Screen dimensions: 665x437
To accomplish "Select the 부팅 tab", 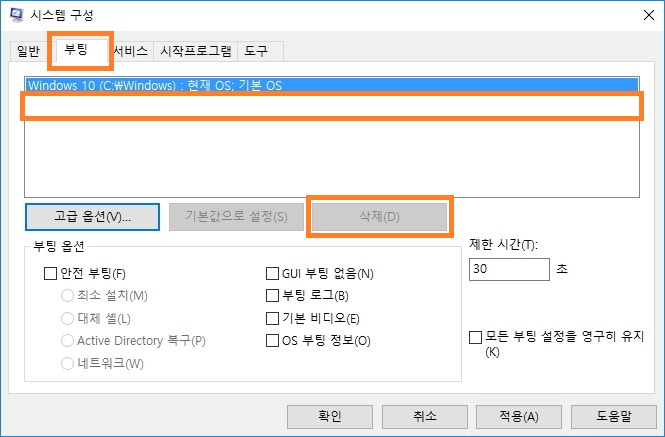I will [76, 50].
